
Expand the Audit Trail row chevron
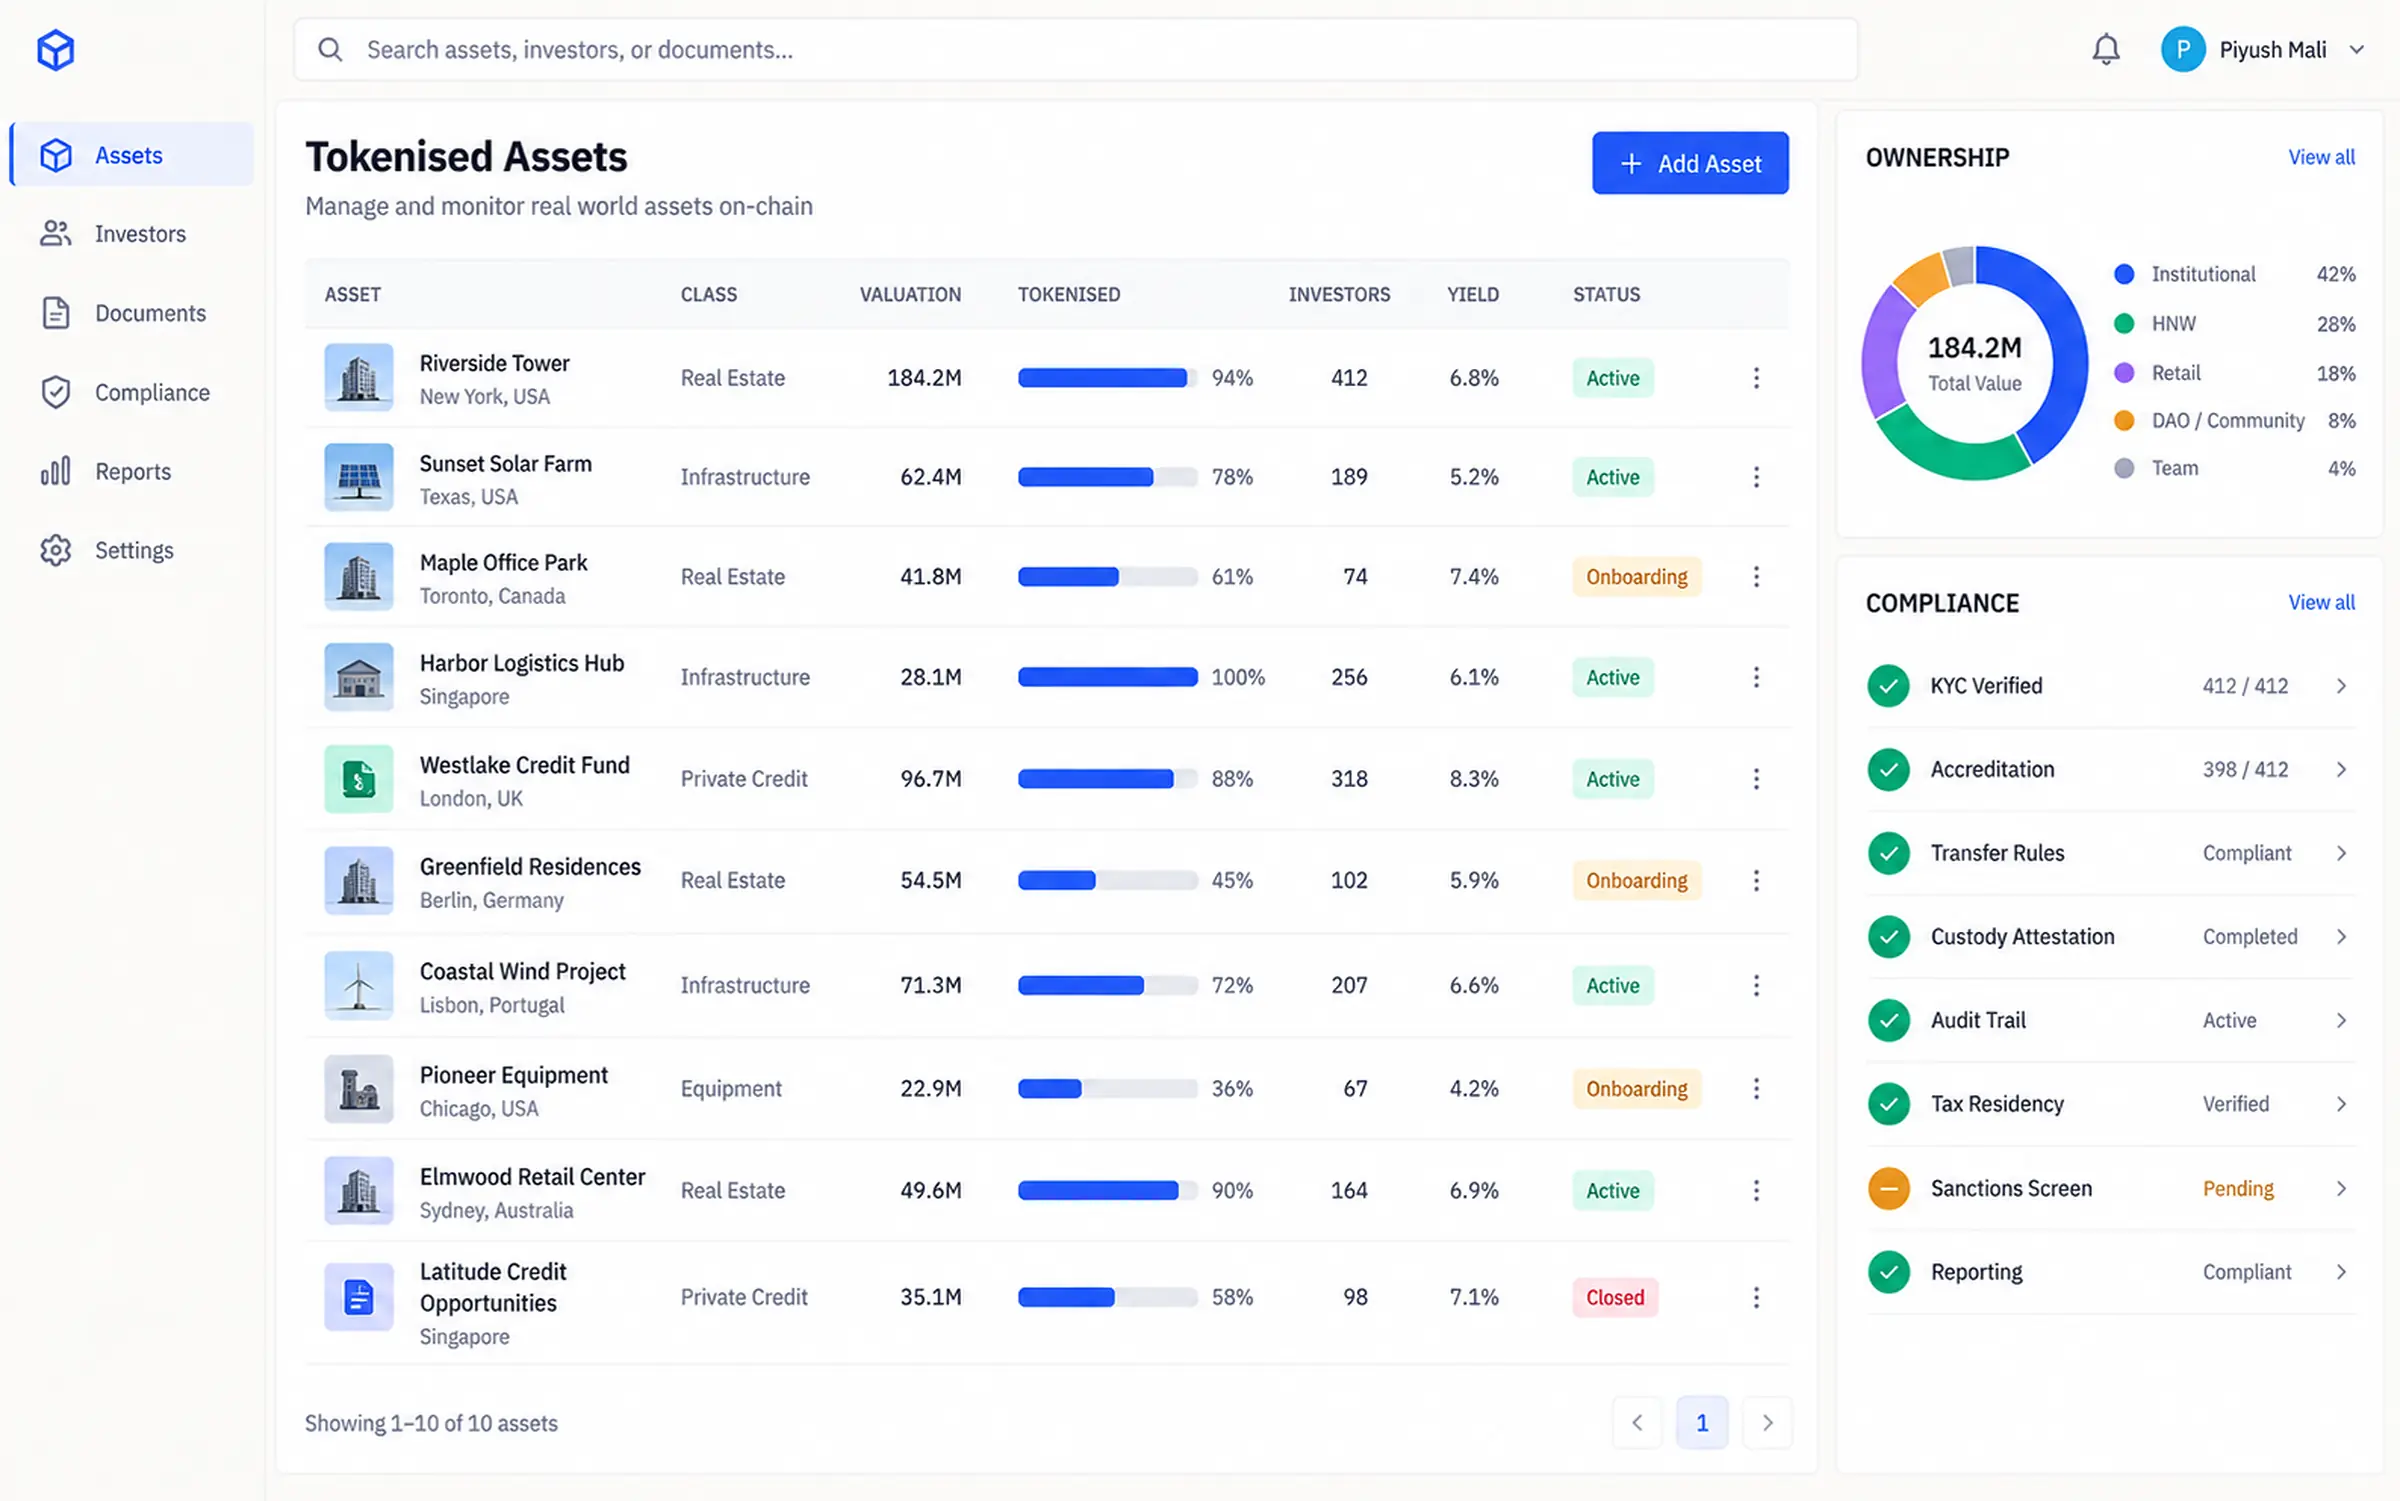(x=2341, y=1020)
